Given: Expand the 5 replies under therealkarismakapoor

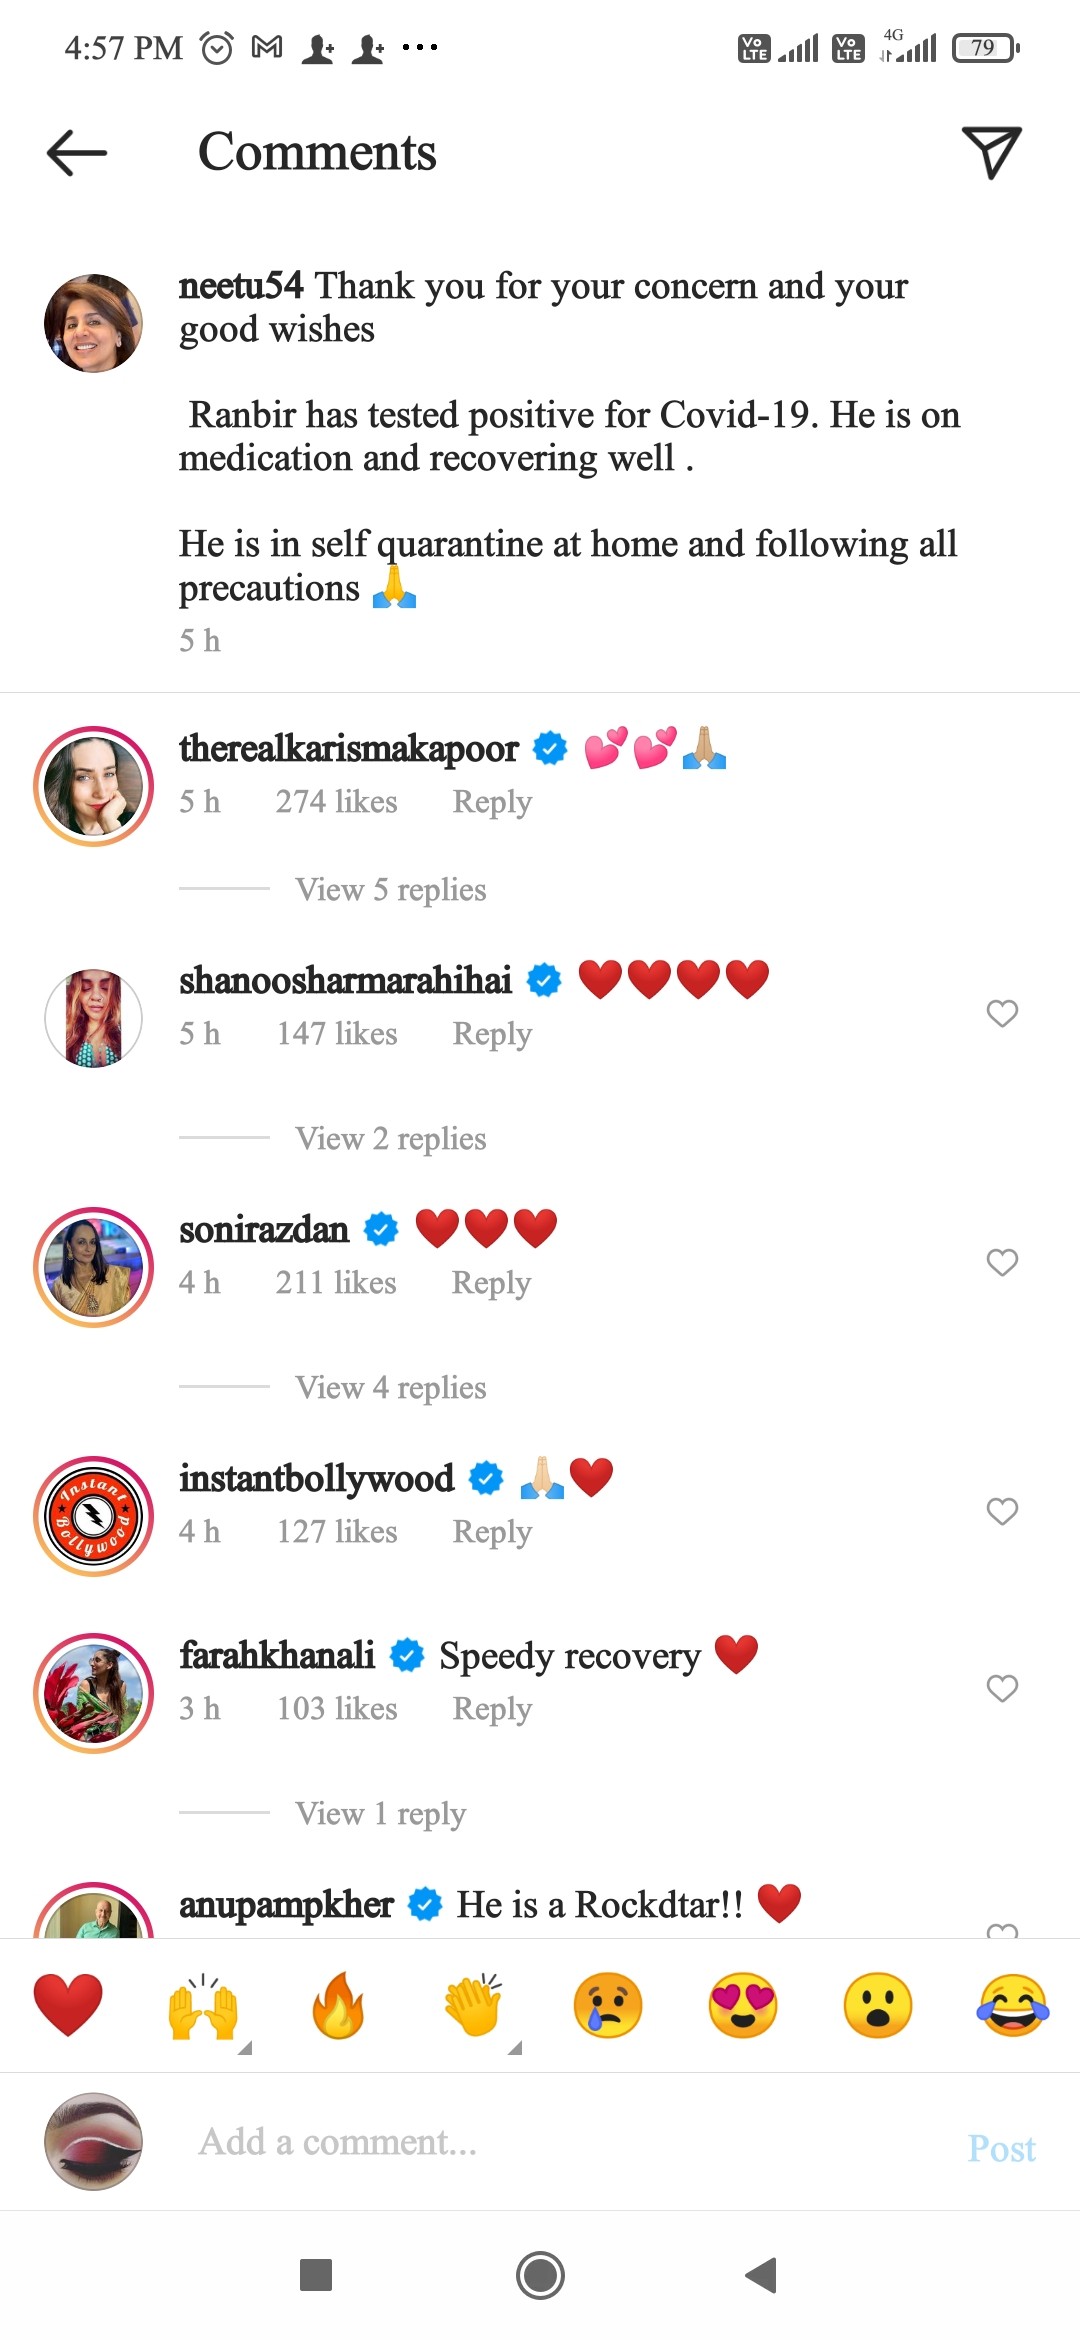Looking at the screenshot, I should point(390,889).
